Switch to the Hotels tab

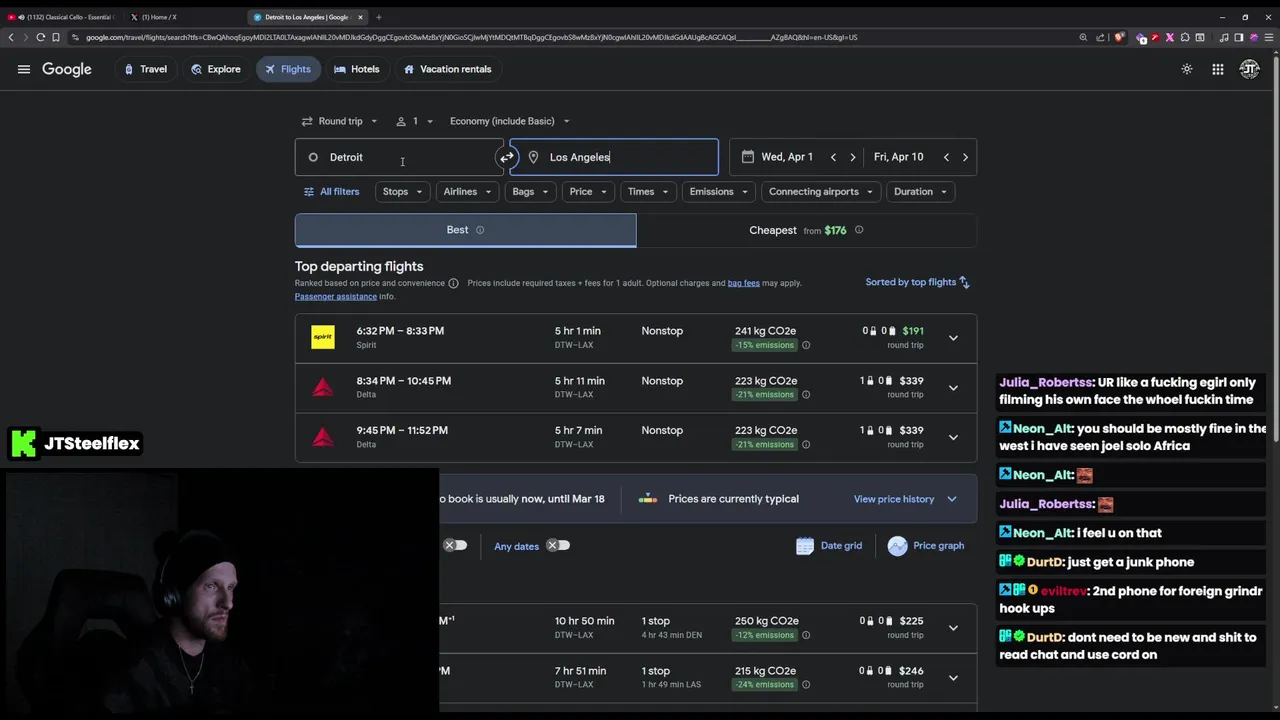tap(356, 69)
